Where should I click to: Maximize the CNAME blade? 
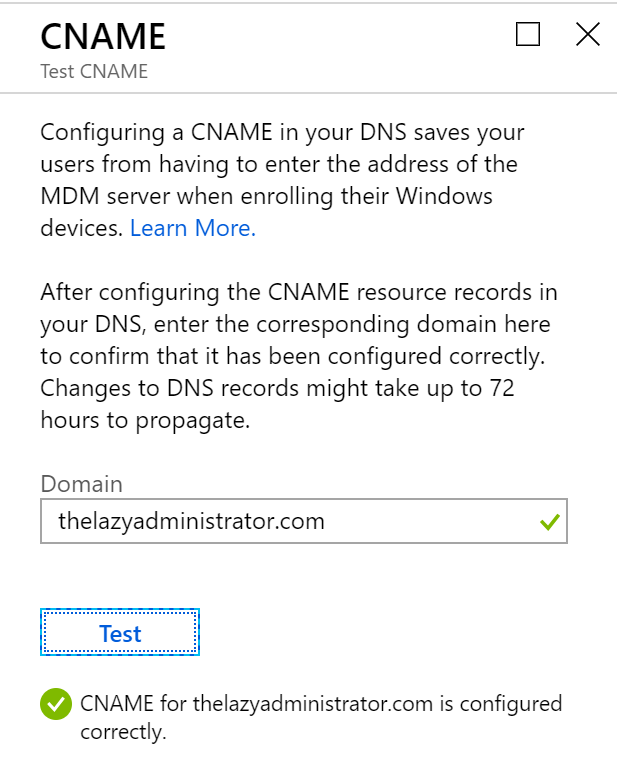tap(528, 34)
